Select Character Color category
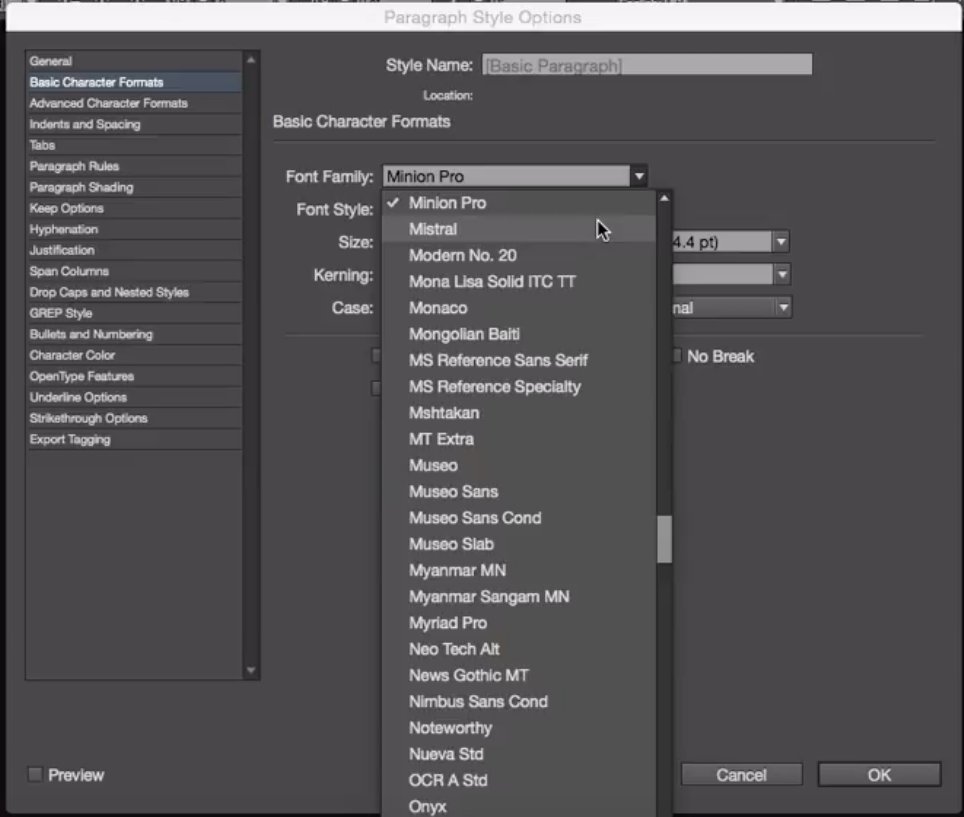Screen dimensions: 964x817 (134, 355)
